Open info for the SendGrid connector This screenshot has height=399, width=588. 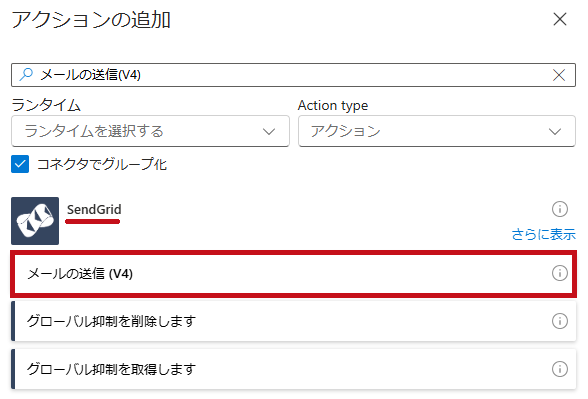pos(560,209)
